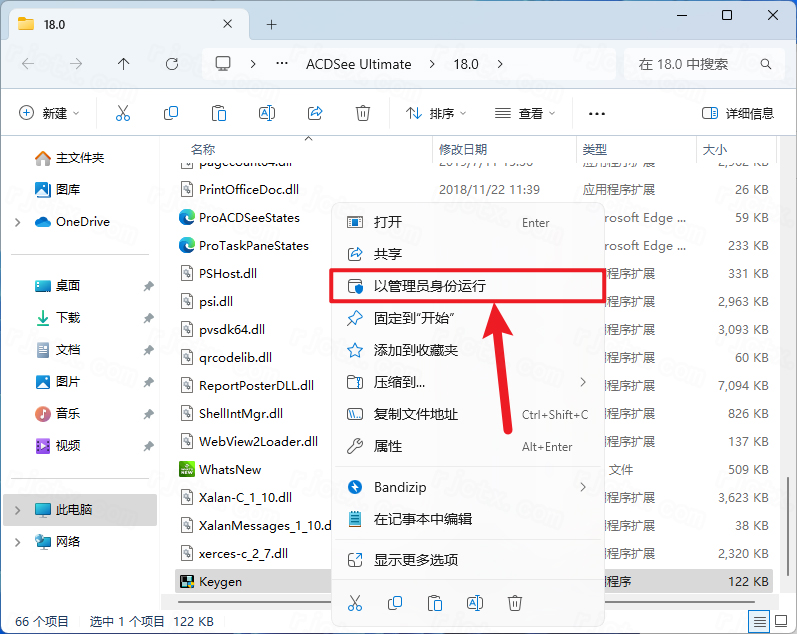Click the paste icon in toolbar
Viewport: 797px width, 634px height.
tap(219, 113)
